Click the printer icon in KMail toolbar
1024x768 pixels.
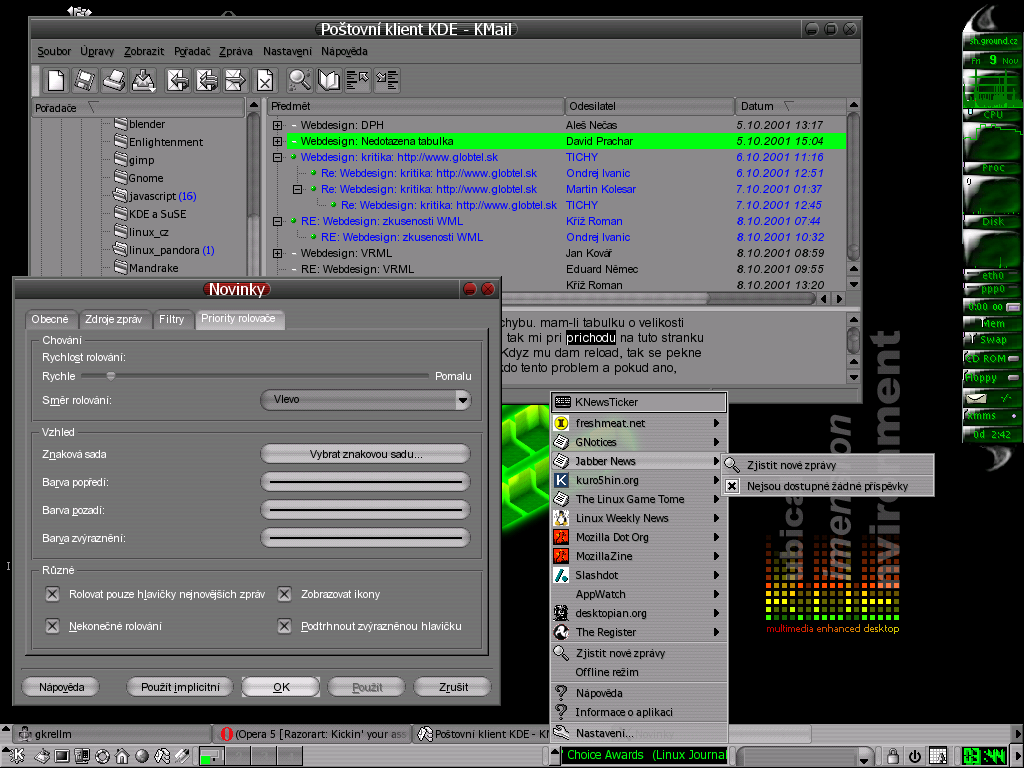click(x=114, y=80)
